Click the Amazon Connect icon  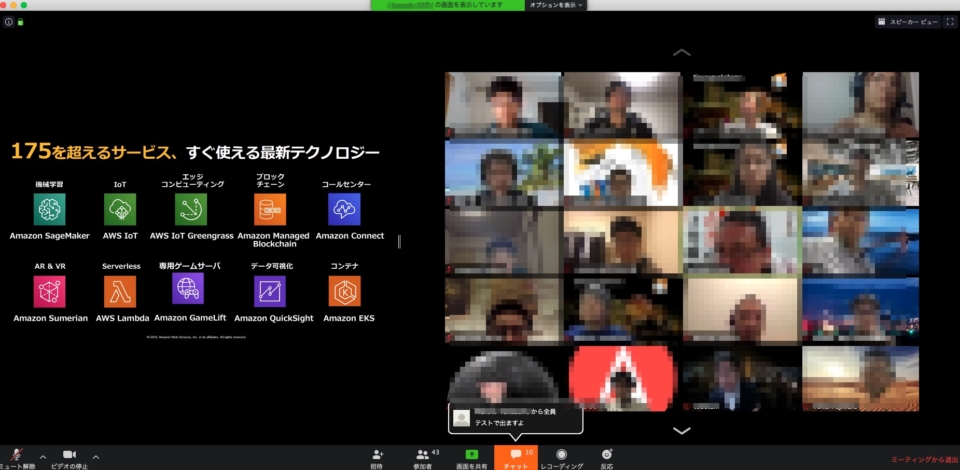[x=344, y=209]
